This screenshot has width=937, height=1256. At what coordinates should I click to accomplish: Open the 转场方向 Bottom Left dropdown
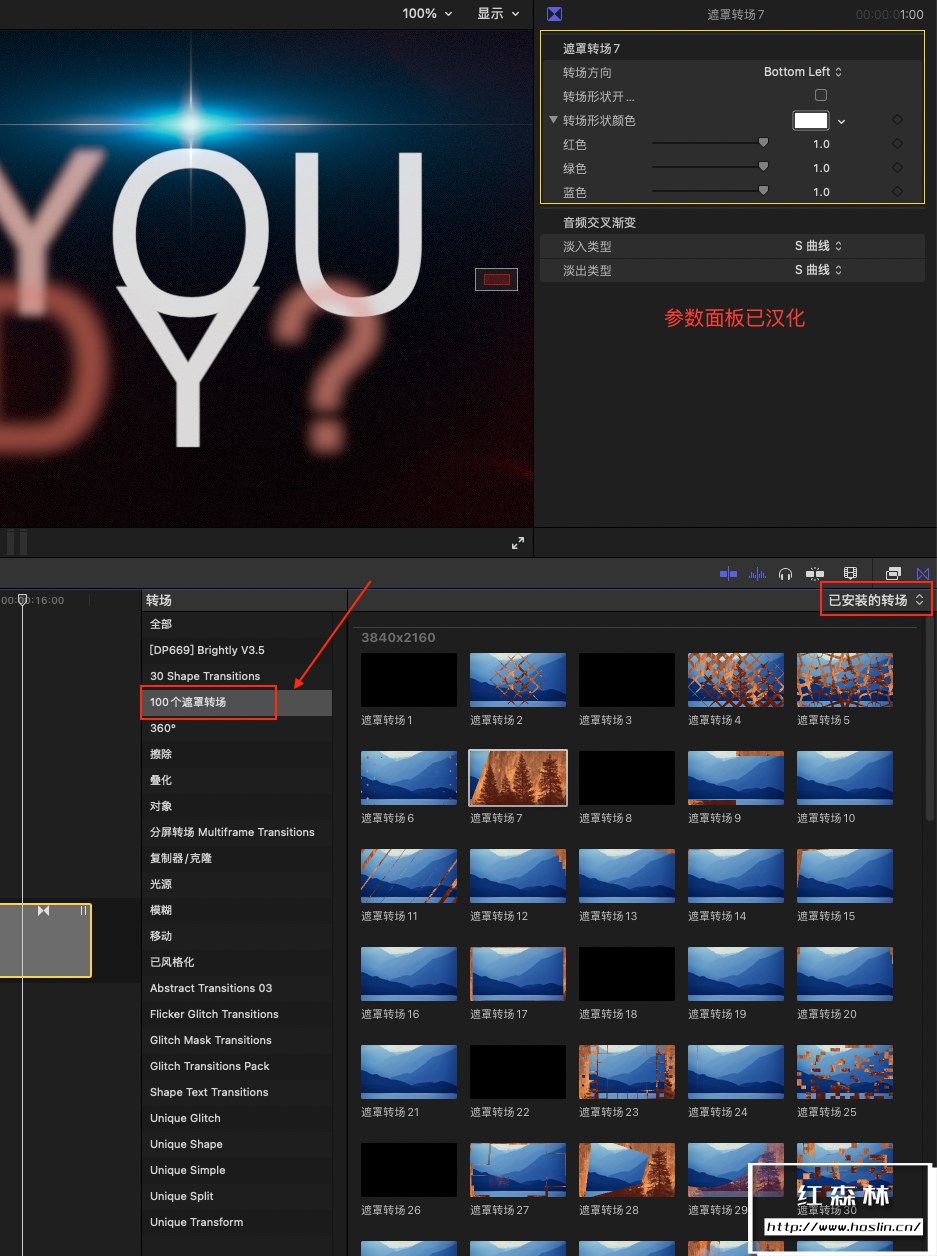point(803,72)
